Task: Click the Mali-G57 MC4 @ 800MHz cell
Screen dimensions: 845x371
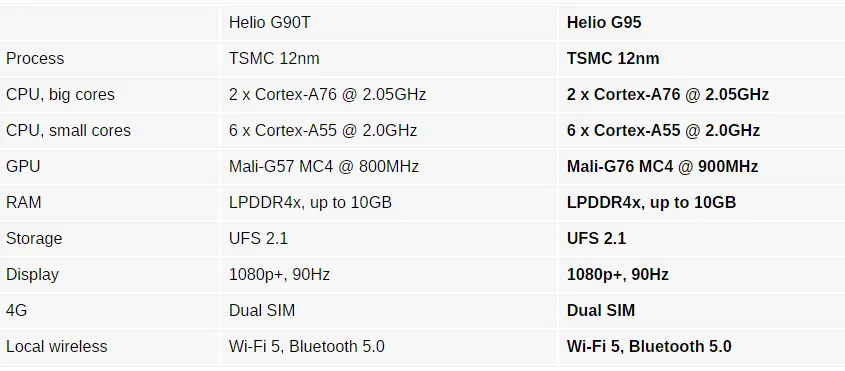Action: tap(324, 166)
